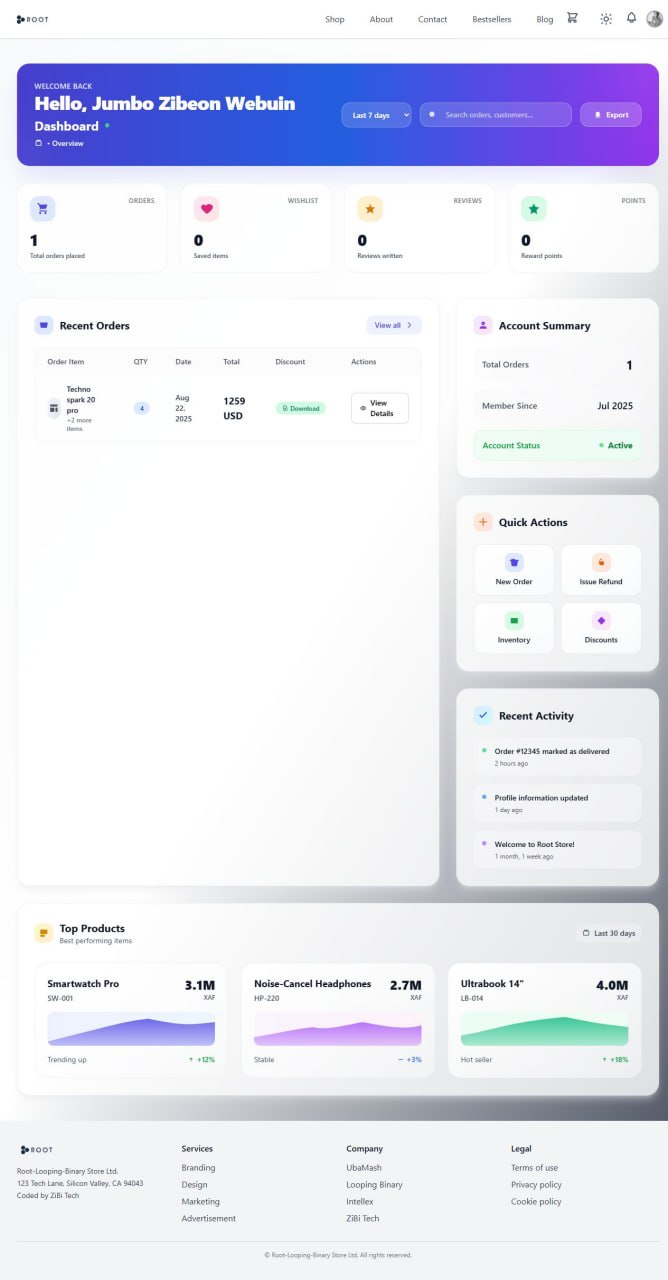
Task: Open View all recent orders
Action: (394, 325)
